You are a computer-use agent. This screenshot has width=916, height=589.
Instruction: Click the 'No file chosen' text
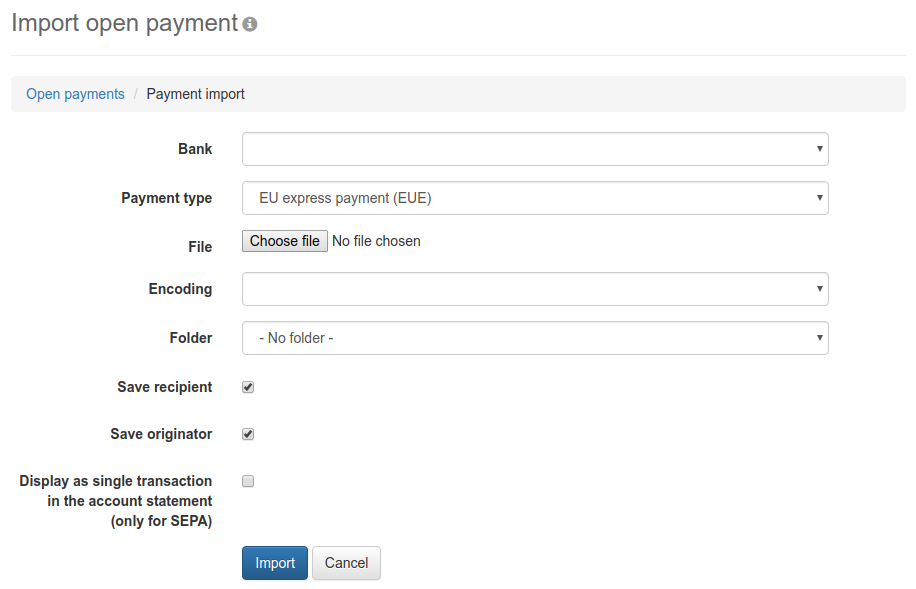(x=376, y=241)
